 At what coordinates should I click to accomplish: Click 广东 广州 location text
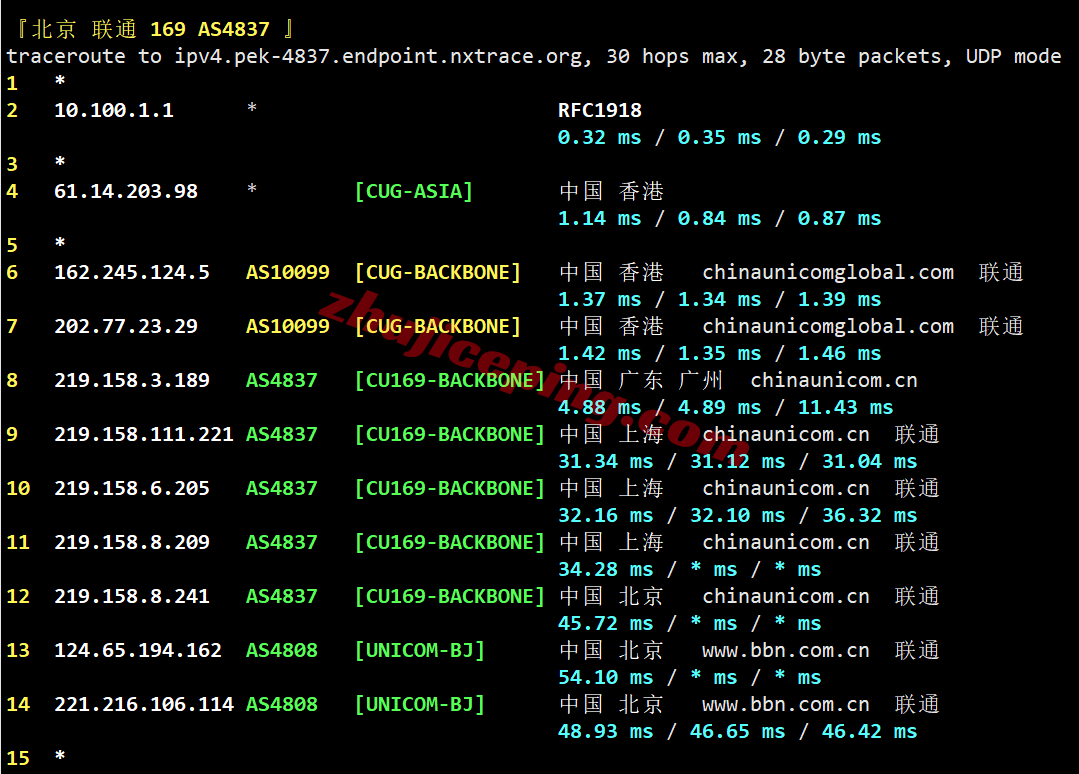point(670,380)
